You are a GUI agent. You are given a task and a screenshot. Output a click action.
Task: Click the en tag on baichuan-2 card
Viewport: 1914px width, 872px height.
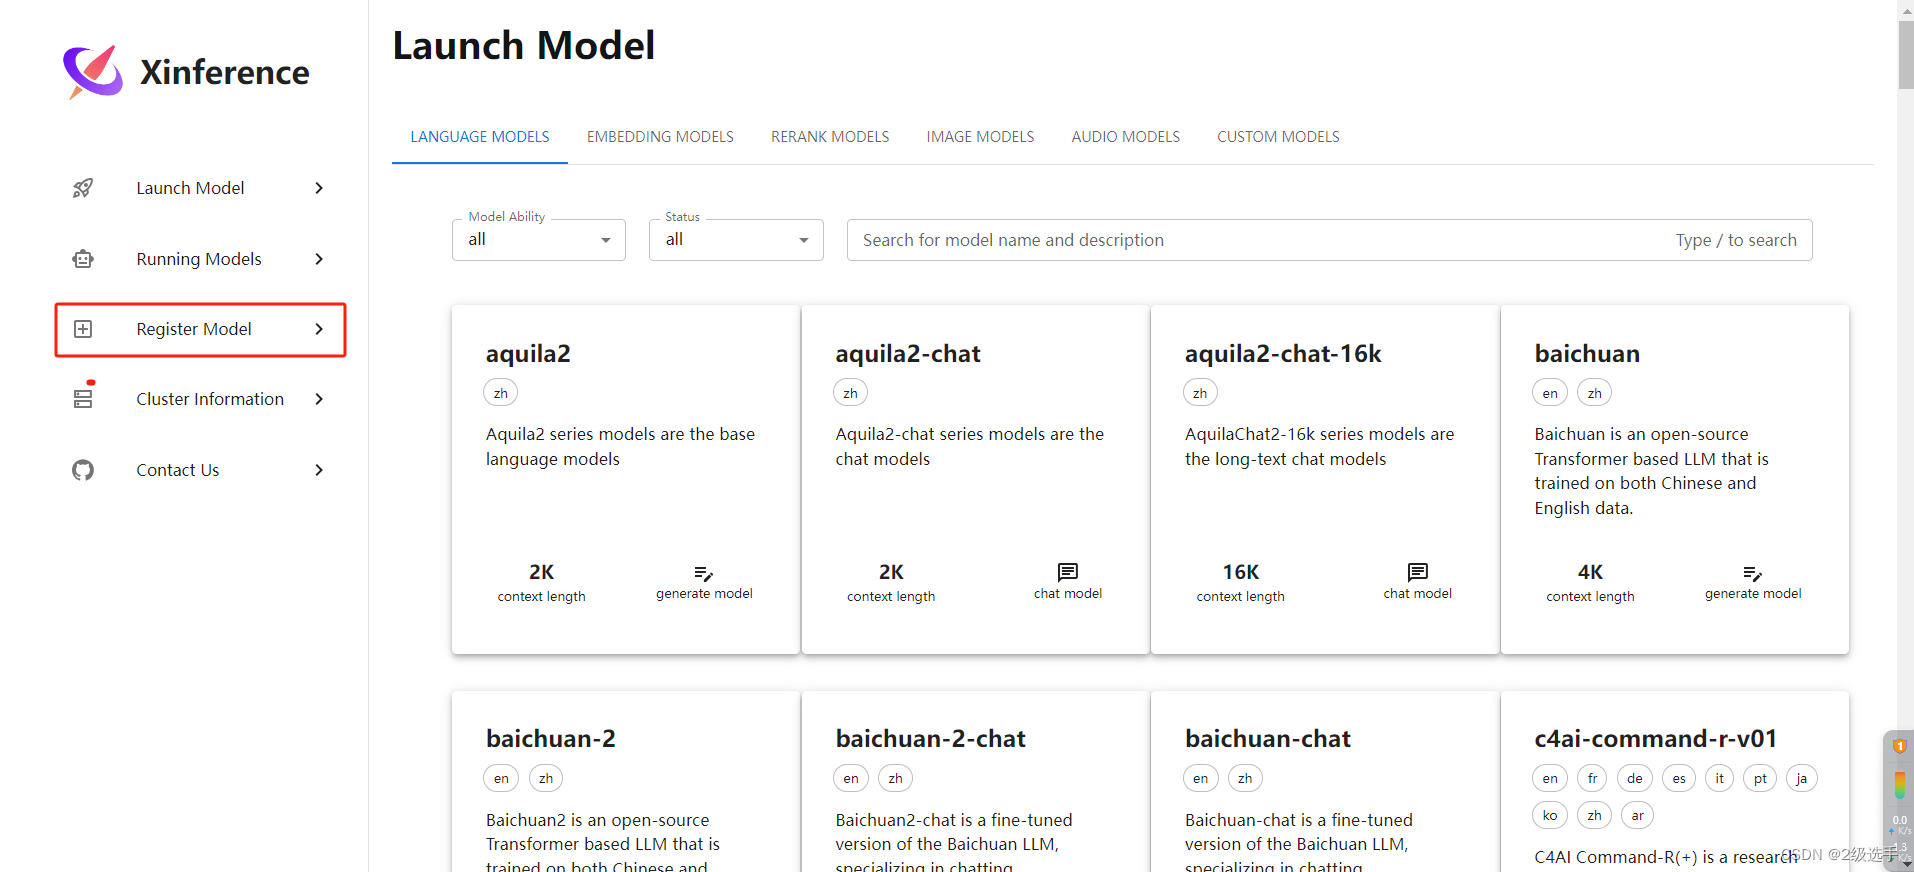point(501,778)
